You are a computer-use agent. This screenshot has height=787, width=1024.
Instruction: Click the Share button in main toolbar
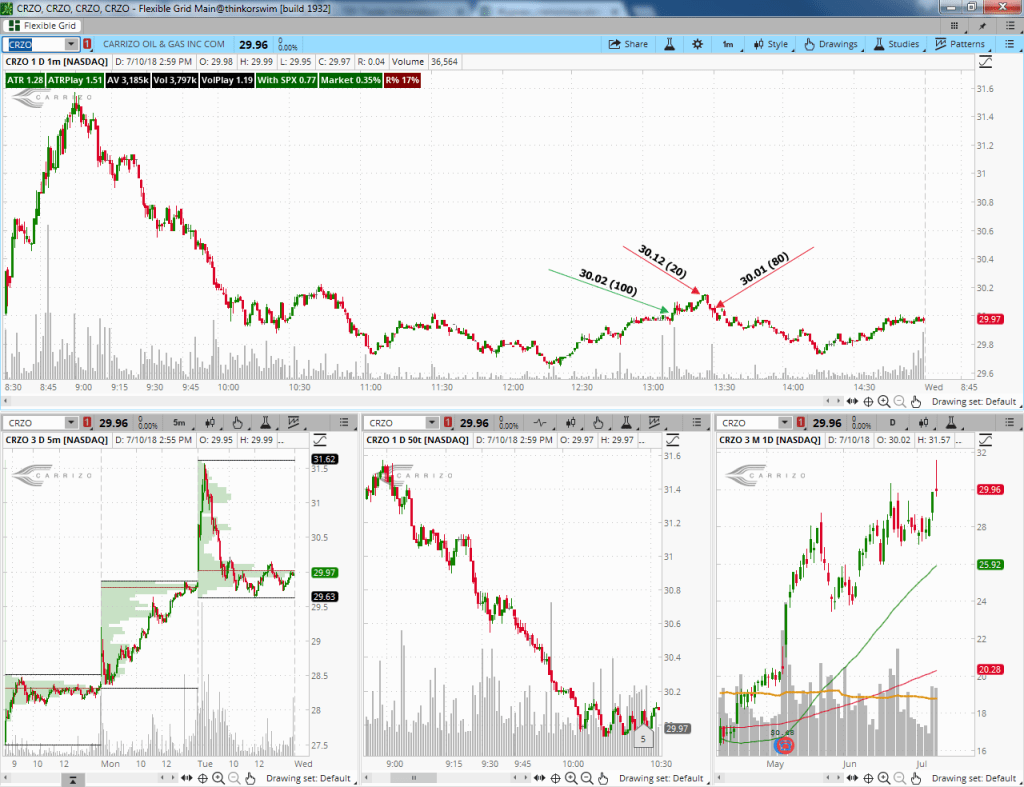[628, 44]
